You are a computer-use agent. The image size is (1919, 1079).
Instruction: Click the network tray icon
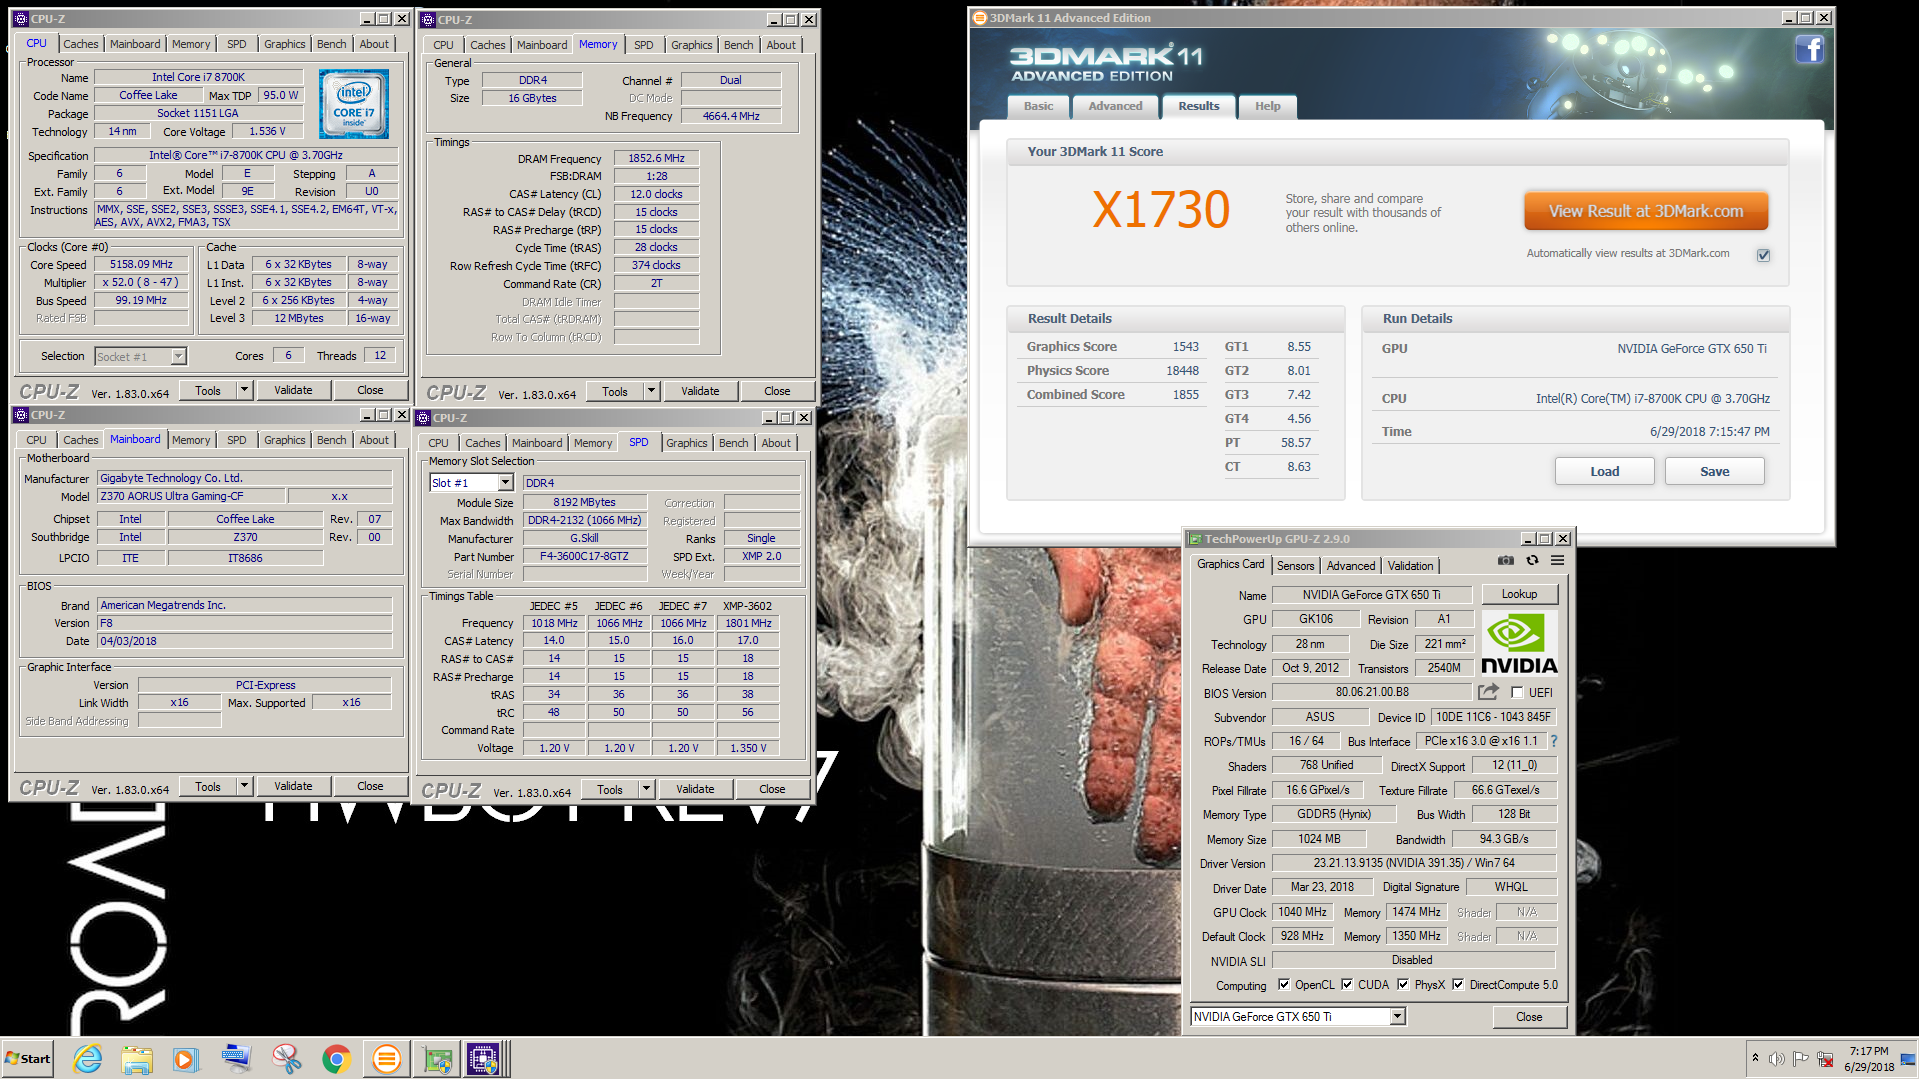click(1825, 1059)
